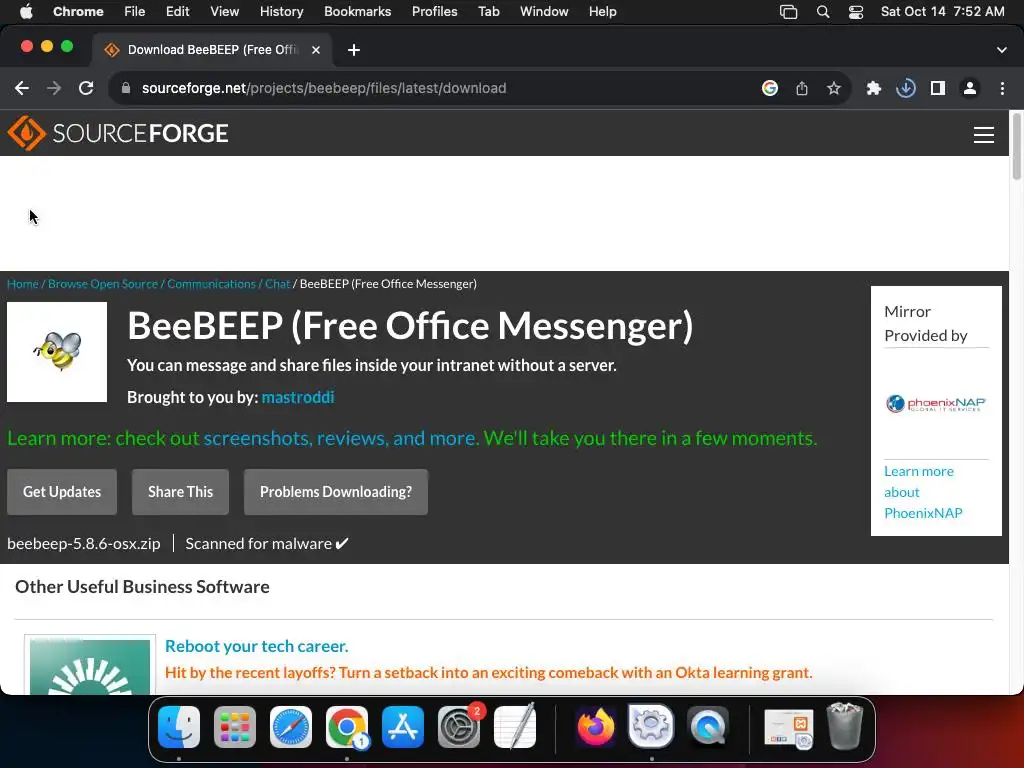Click the Share This button

[x=180, y=492]
